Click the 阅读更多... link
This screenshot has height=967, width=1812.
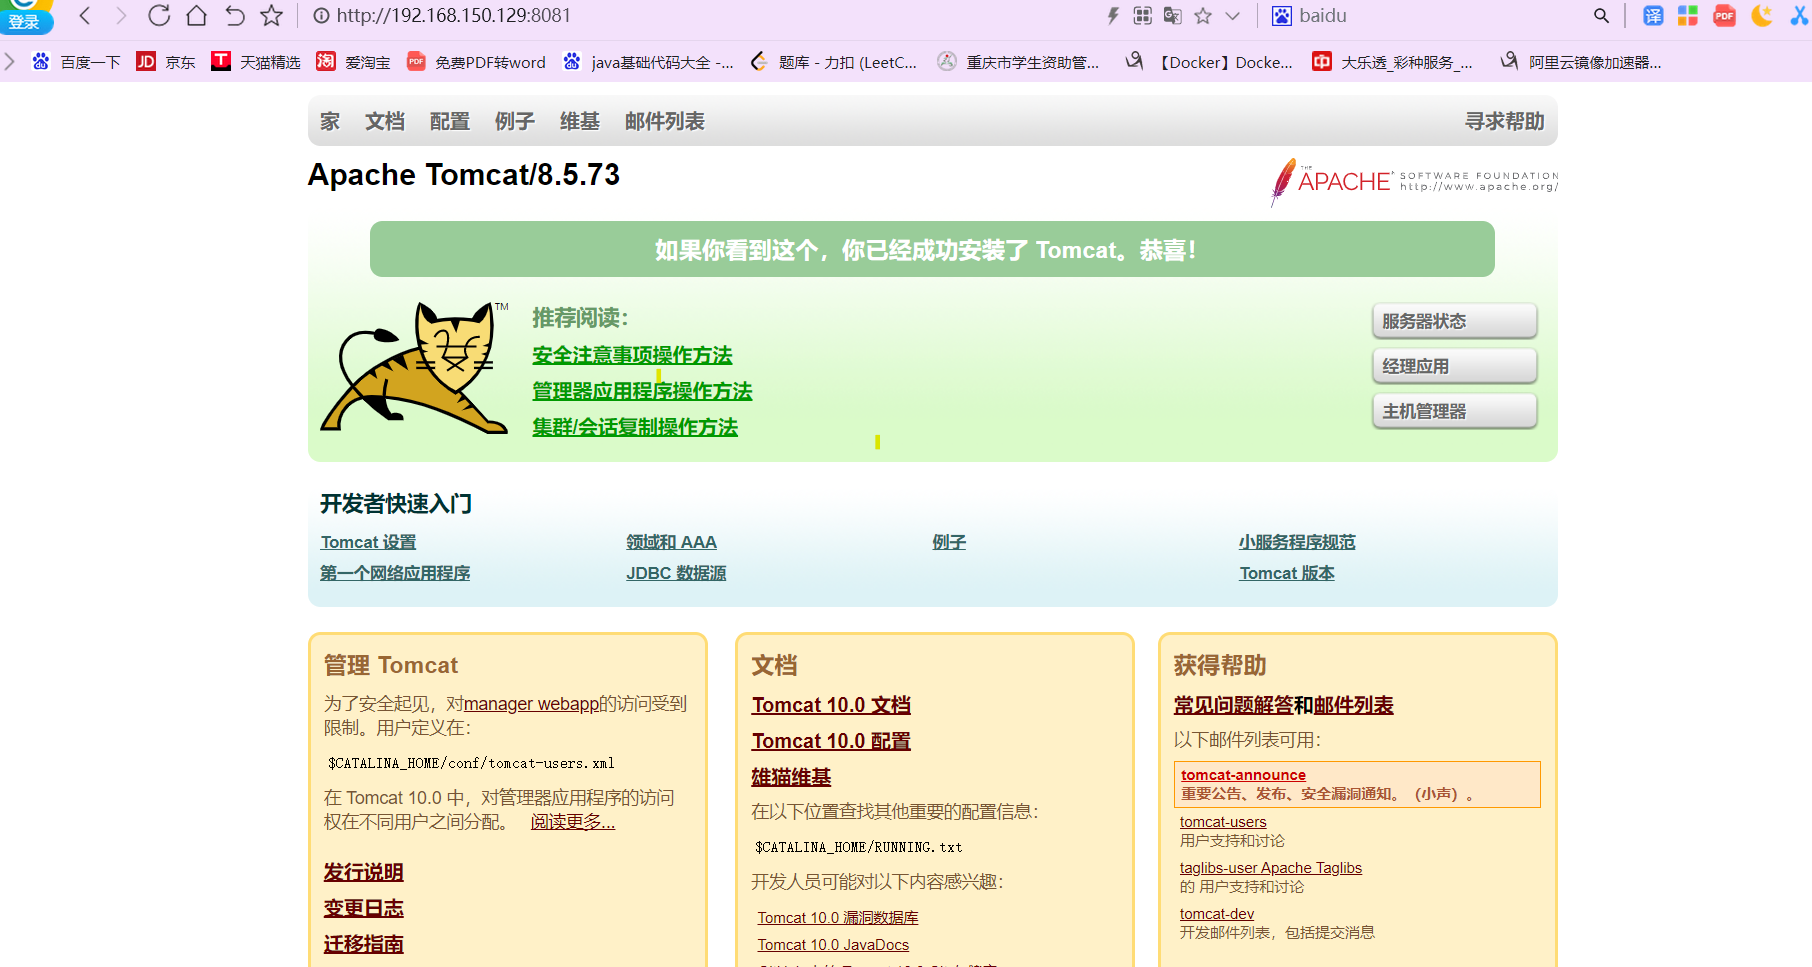click(572, 822)
